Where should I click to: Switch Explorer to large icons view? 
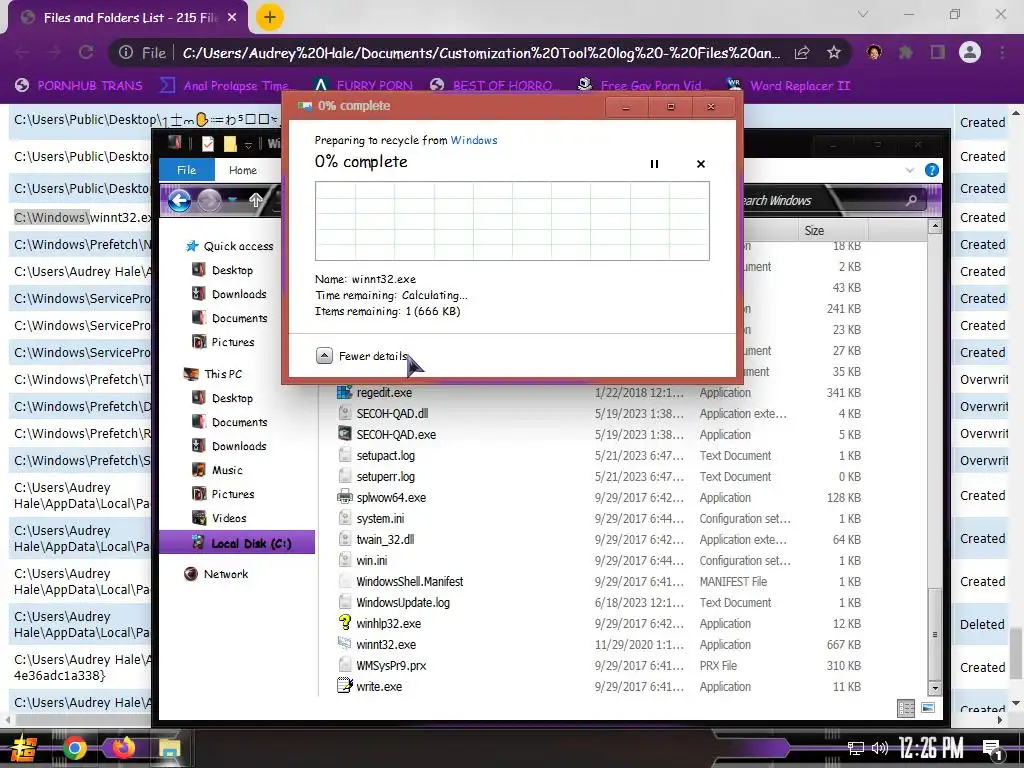coord(927,709)
